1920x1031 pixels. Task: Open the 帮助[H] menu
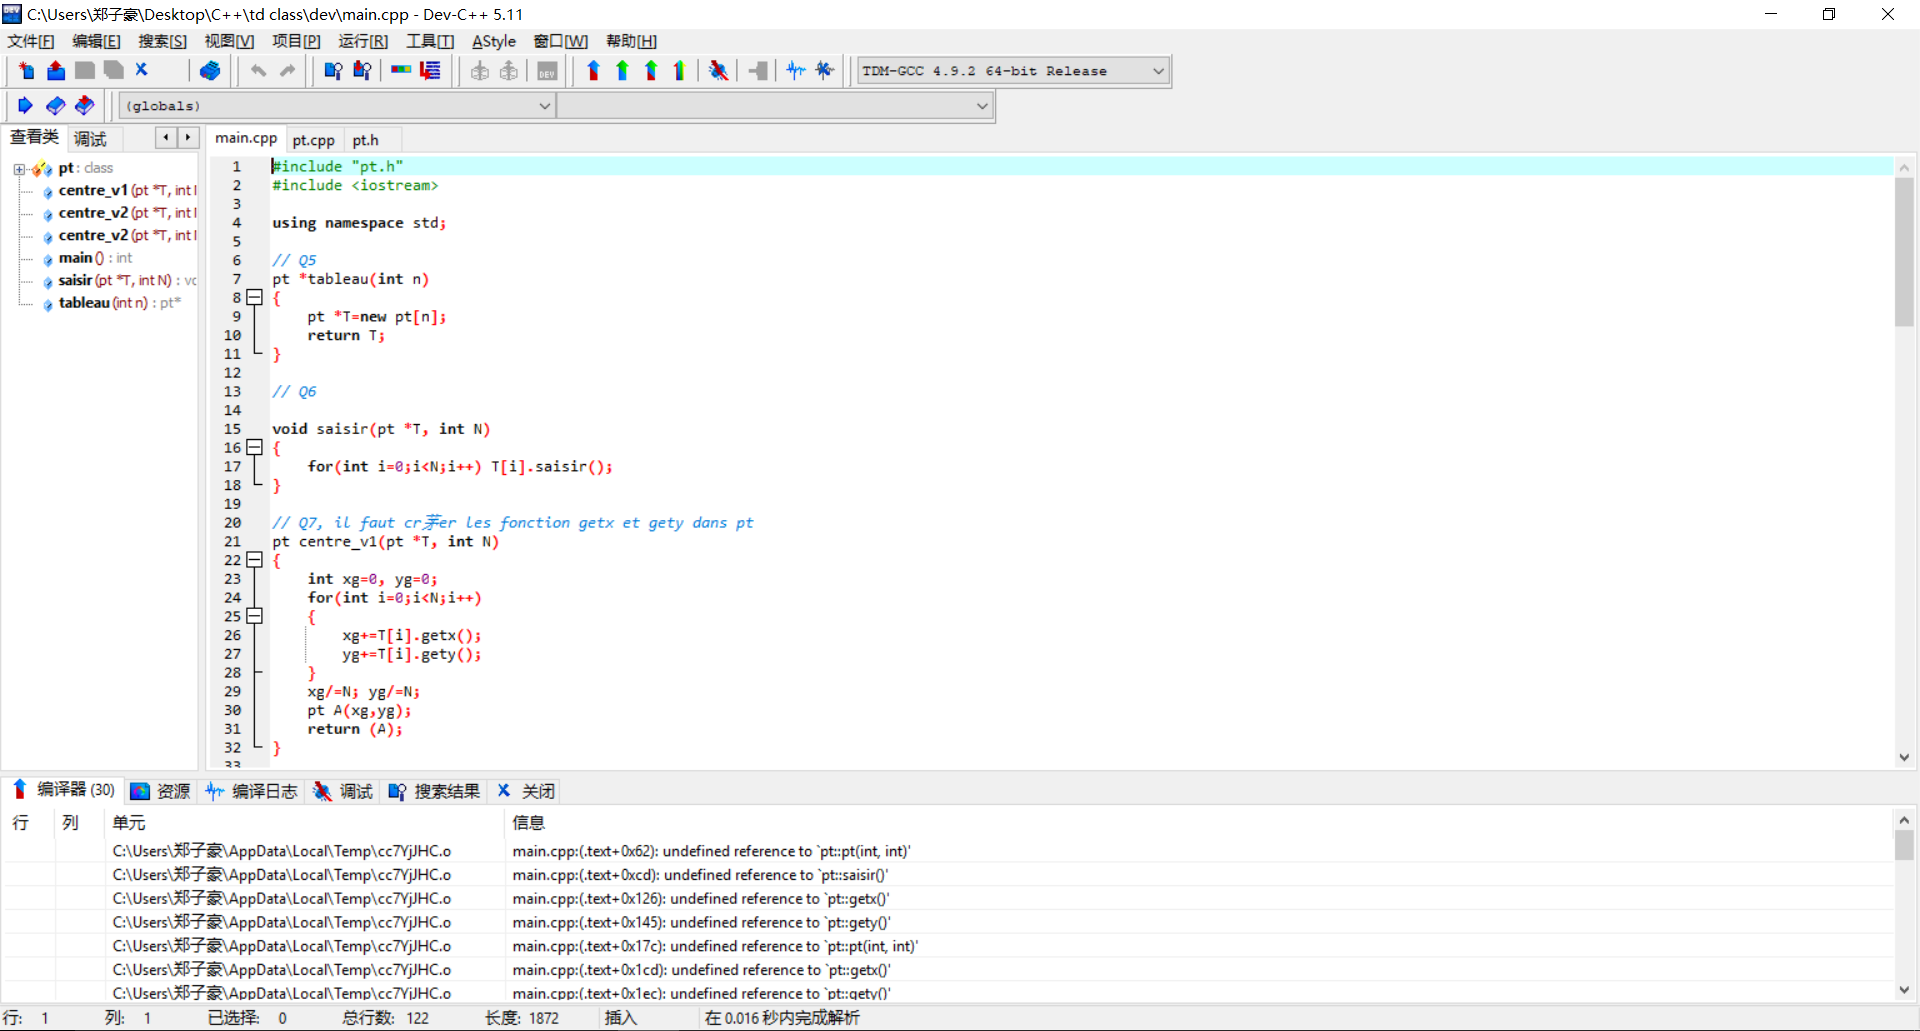pos(631,41)
